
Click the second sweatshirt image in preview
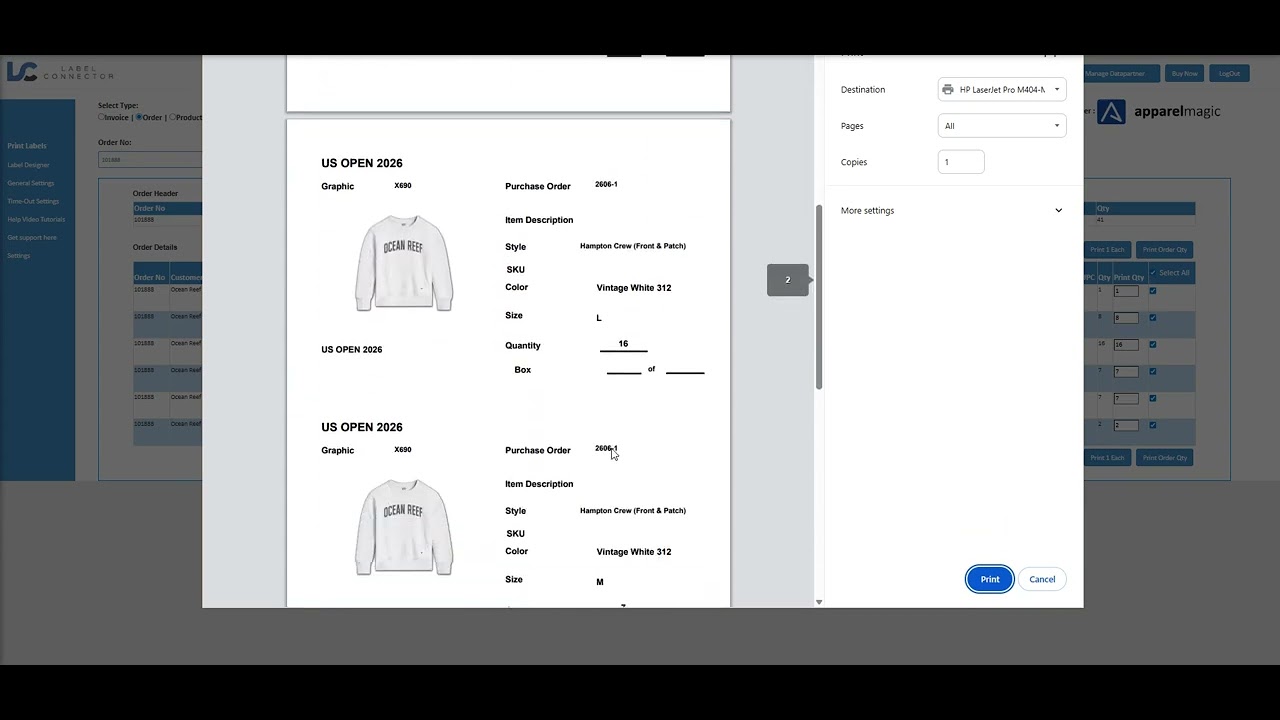pyautogui.click(x=404, y=527)
